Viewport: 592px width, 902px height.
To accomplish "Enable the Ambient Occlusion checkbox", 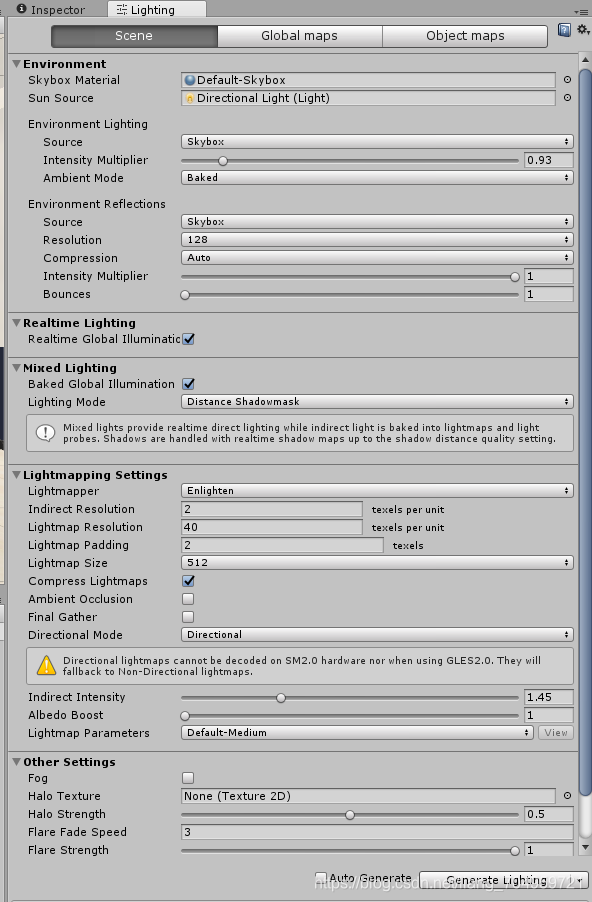I will tap(188, 599).
